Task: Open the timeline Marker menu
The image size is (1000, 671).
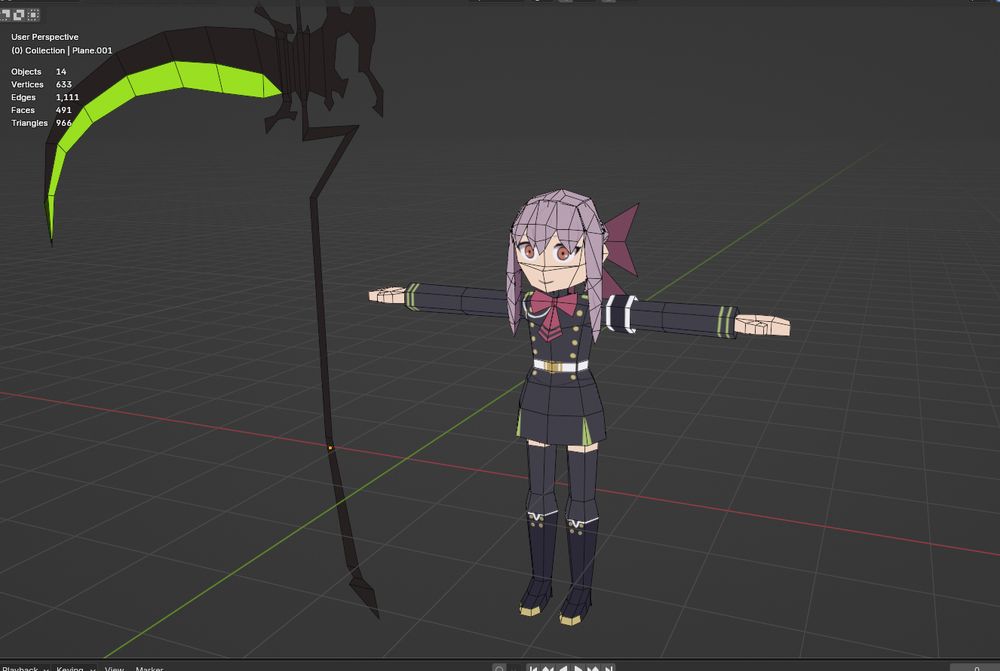Action: pyautogui.click(x=149, y=668)
